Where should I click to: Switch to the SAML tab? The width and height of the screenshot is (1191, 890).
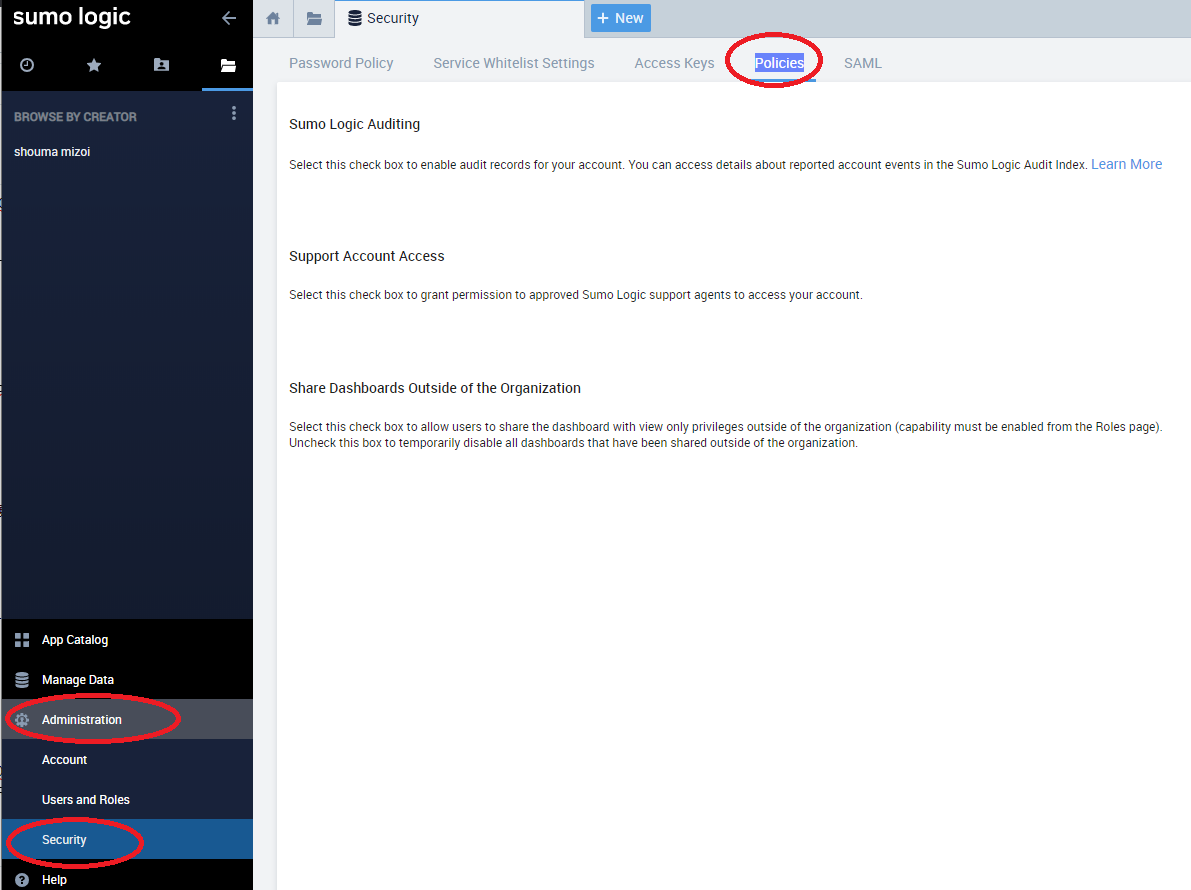coord(863,63)
